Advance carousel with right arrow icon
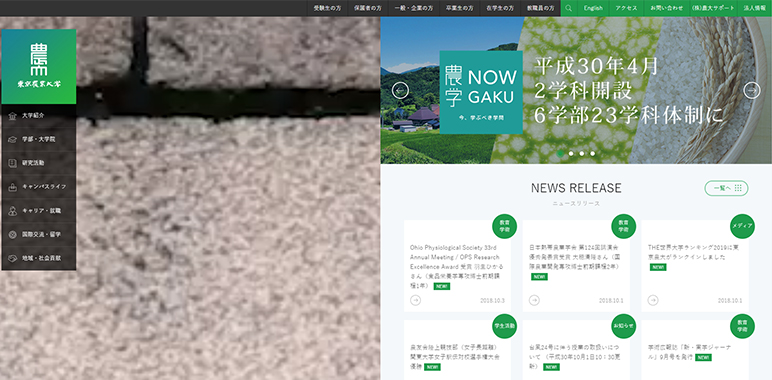The height and width of the screenshot is (380, 772). tap(751, 90)
